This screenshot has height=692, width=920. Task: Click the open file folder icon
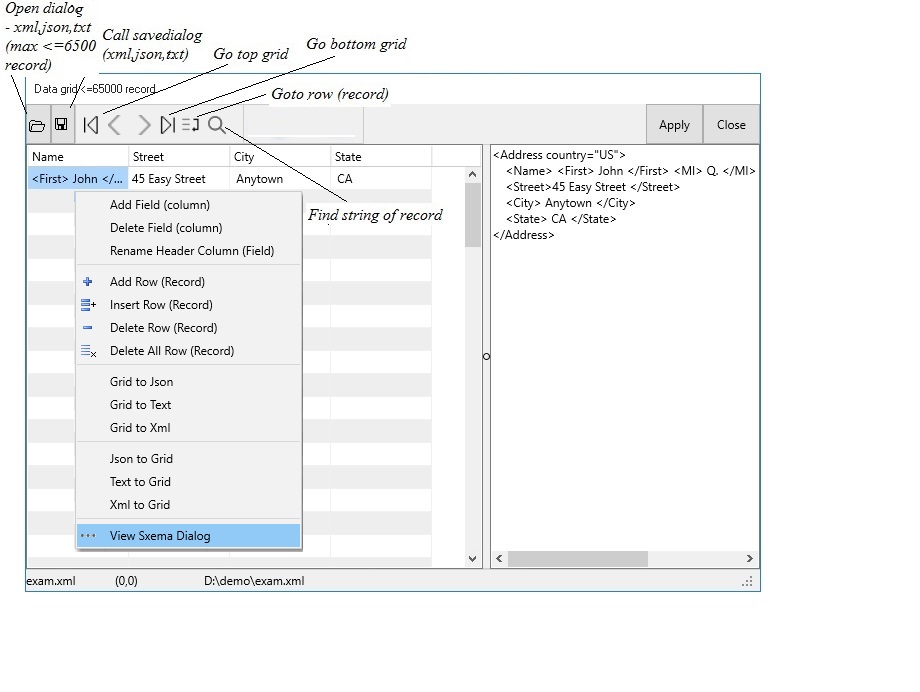tap(37, 126)
